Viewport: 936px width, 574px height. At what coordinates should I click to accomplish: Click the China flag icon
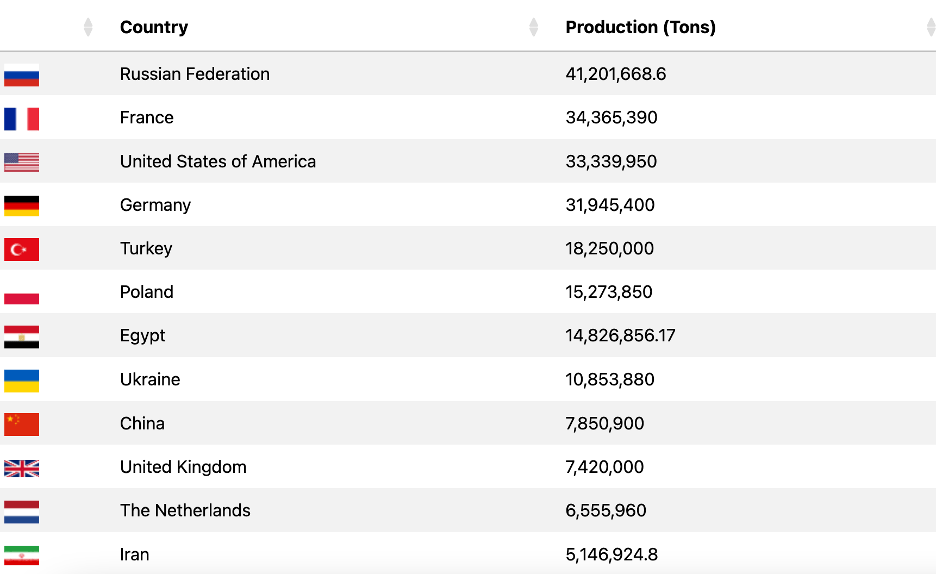pos(21,424)
